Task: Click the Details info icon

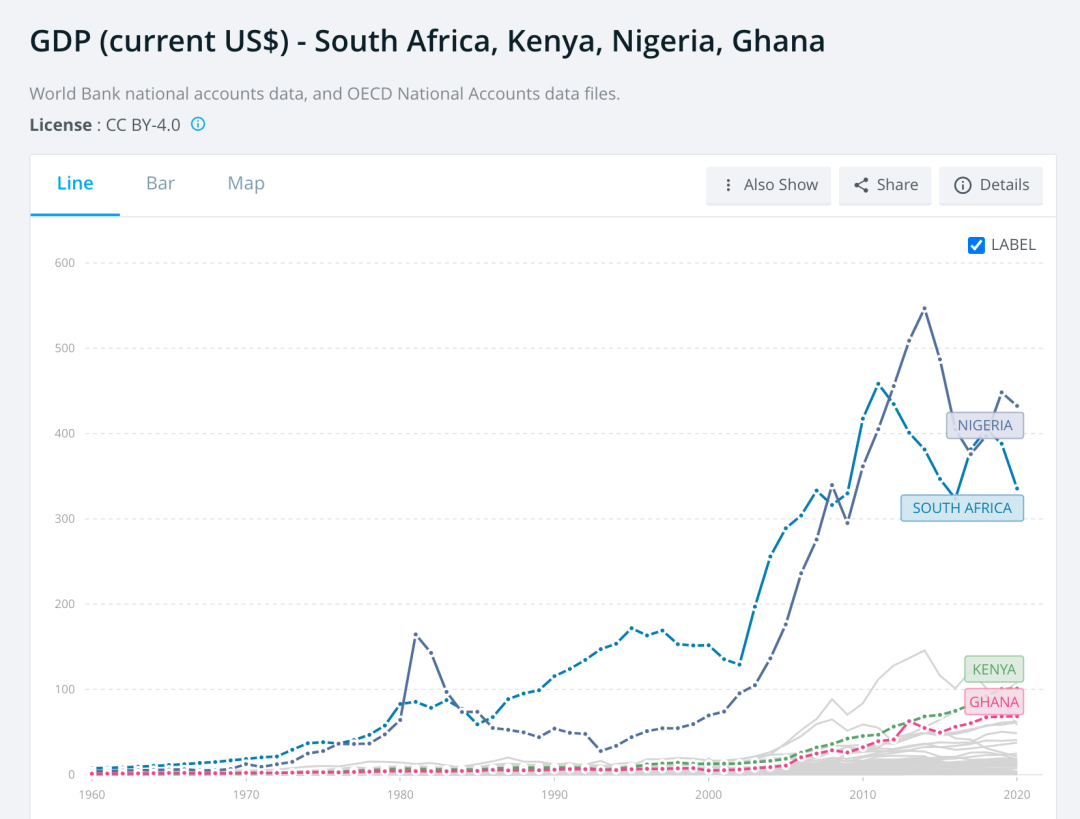Action: click(x=963, y=185)
